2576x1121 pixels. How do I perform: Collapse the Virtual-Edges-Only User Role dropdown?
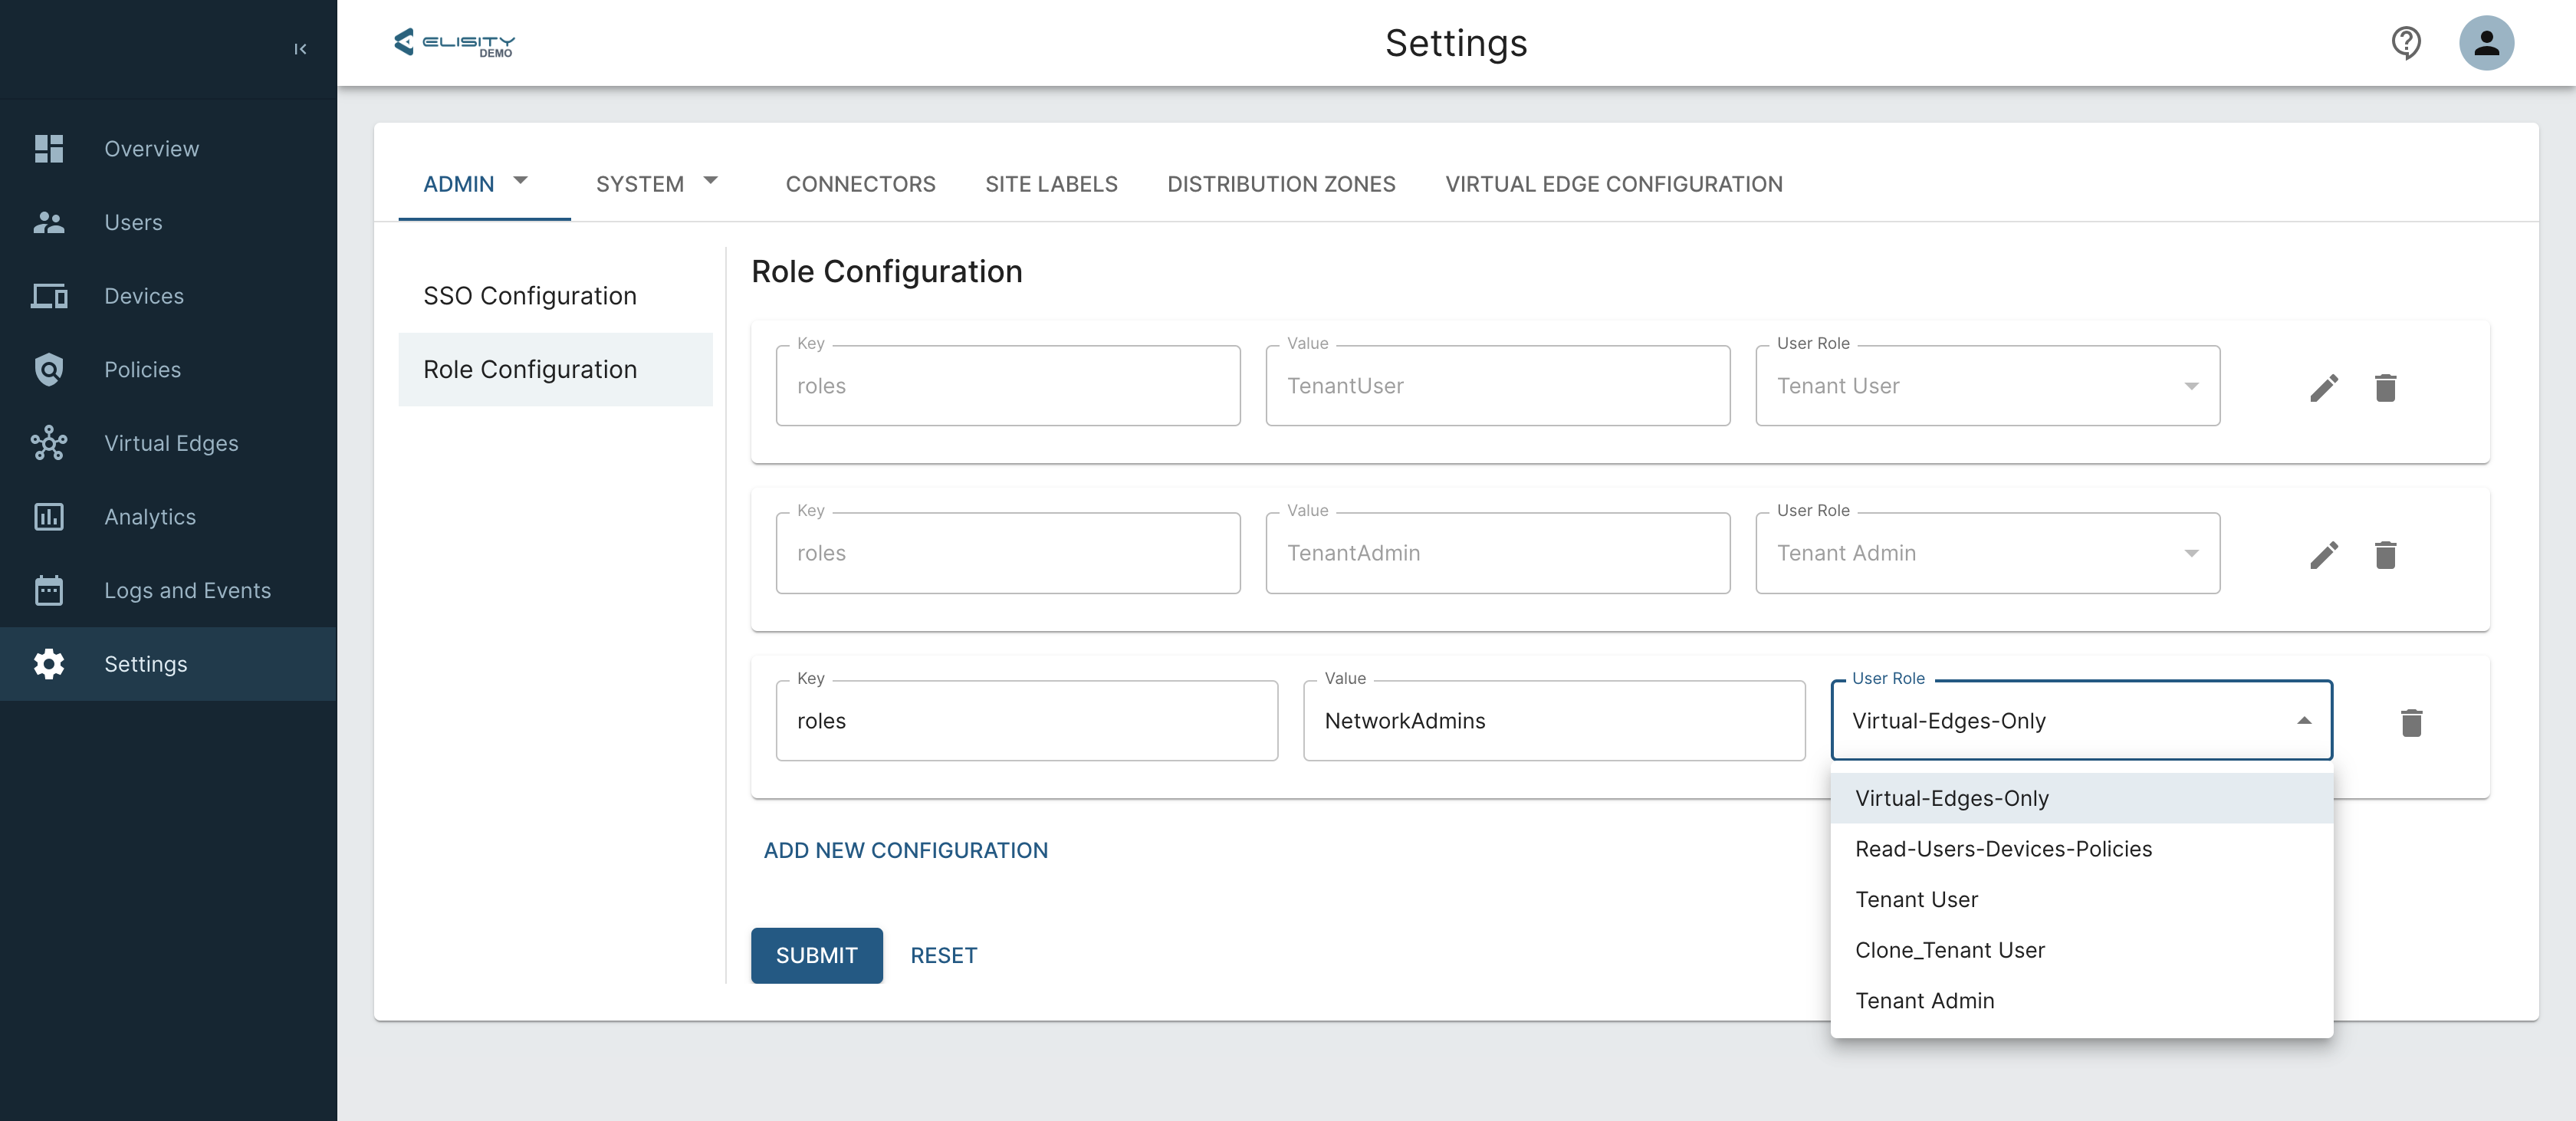point(2303,721)
